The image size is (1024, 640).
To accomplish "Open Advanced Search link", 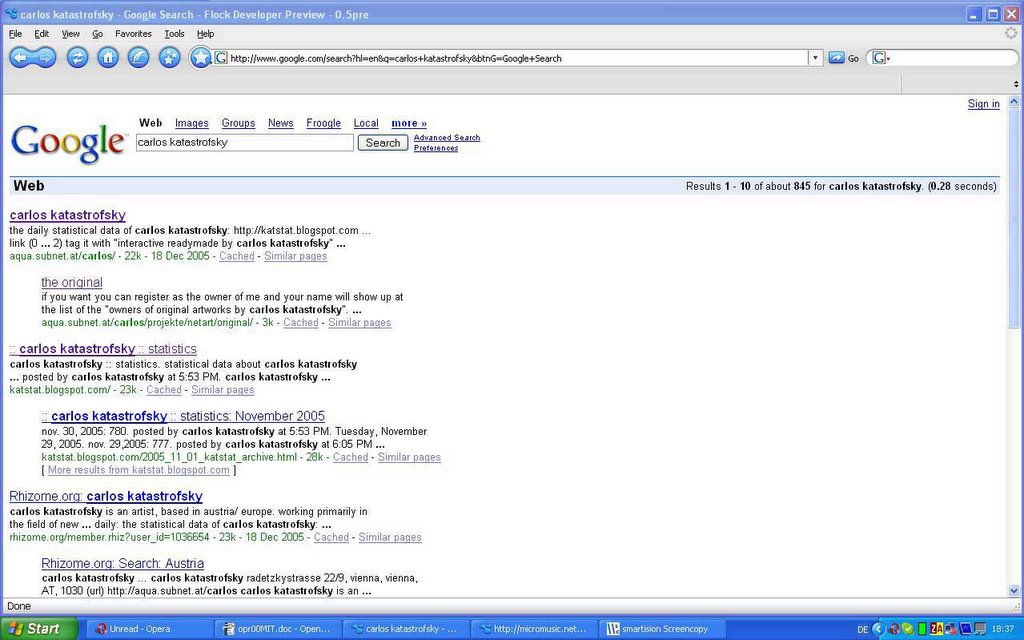I will 447,138.
